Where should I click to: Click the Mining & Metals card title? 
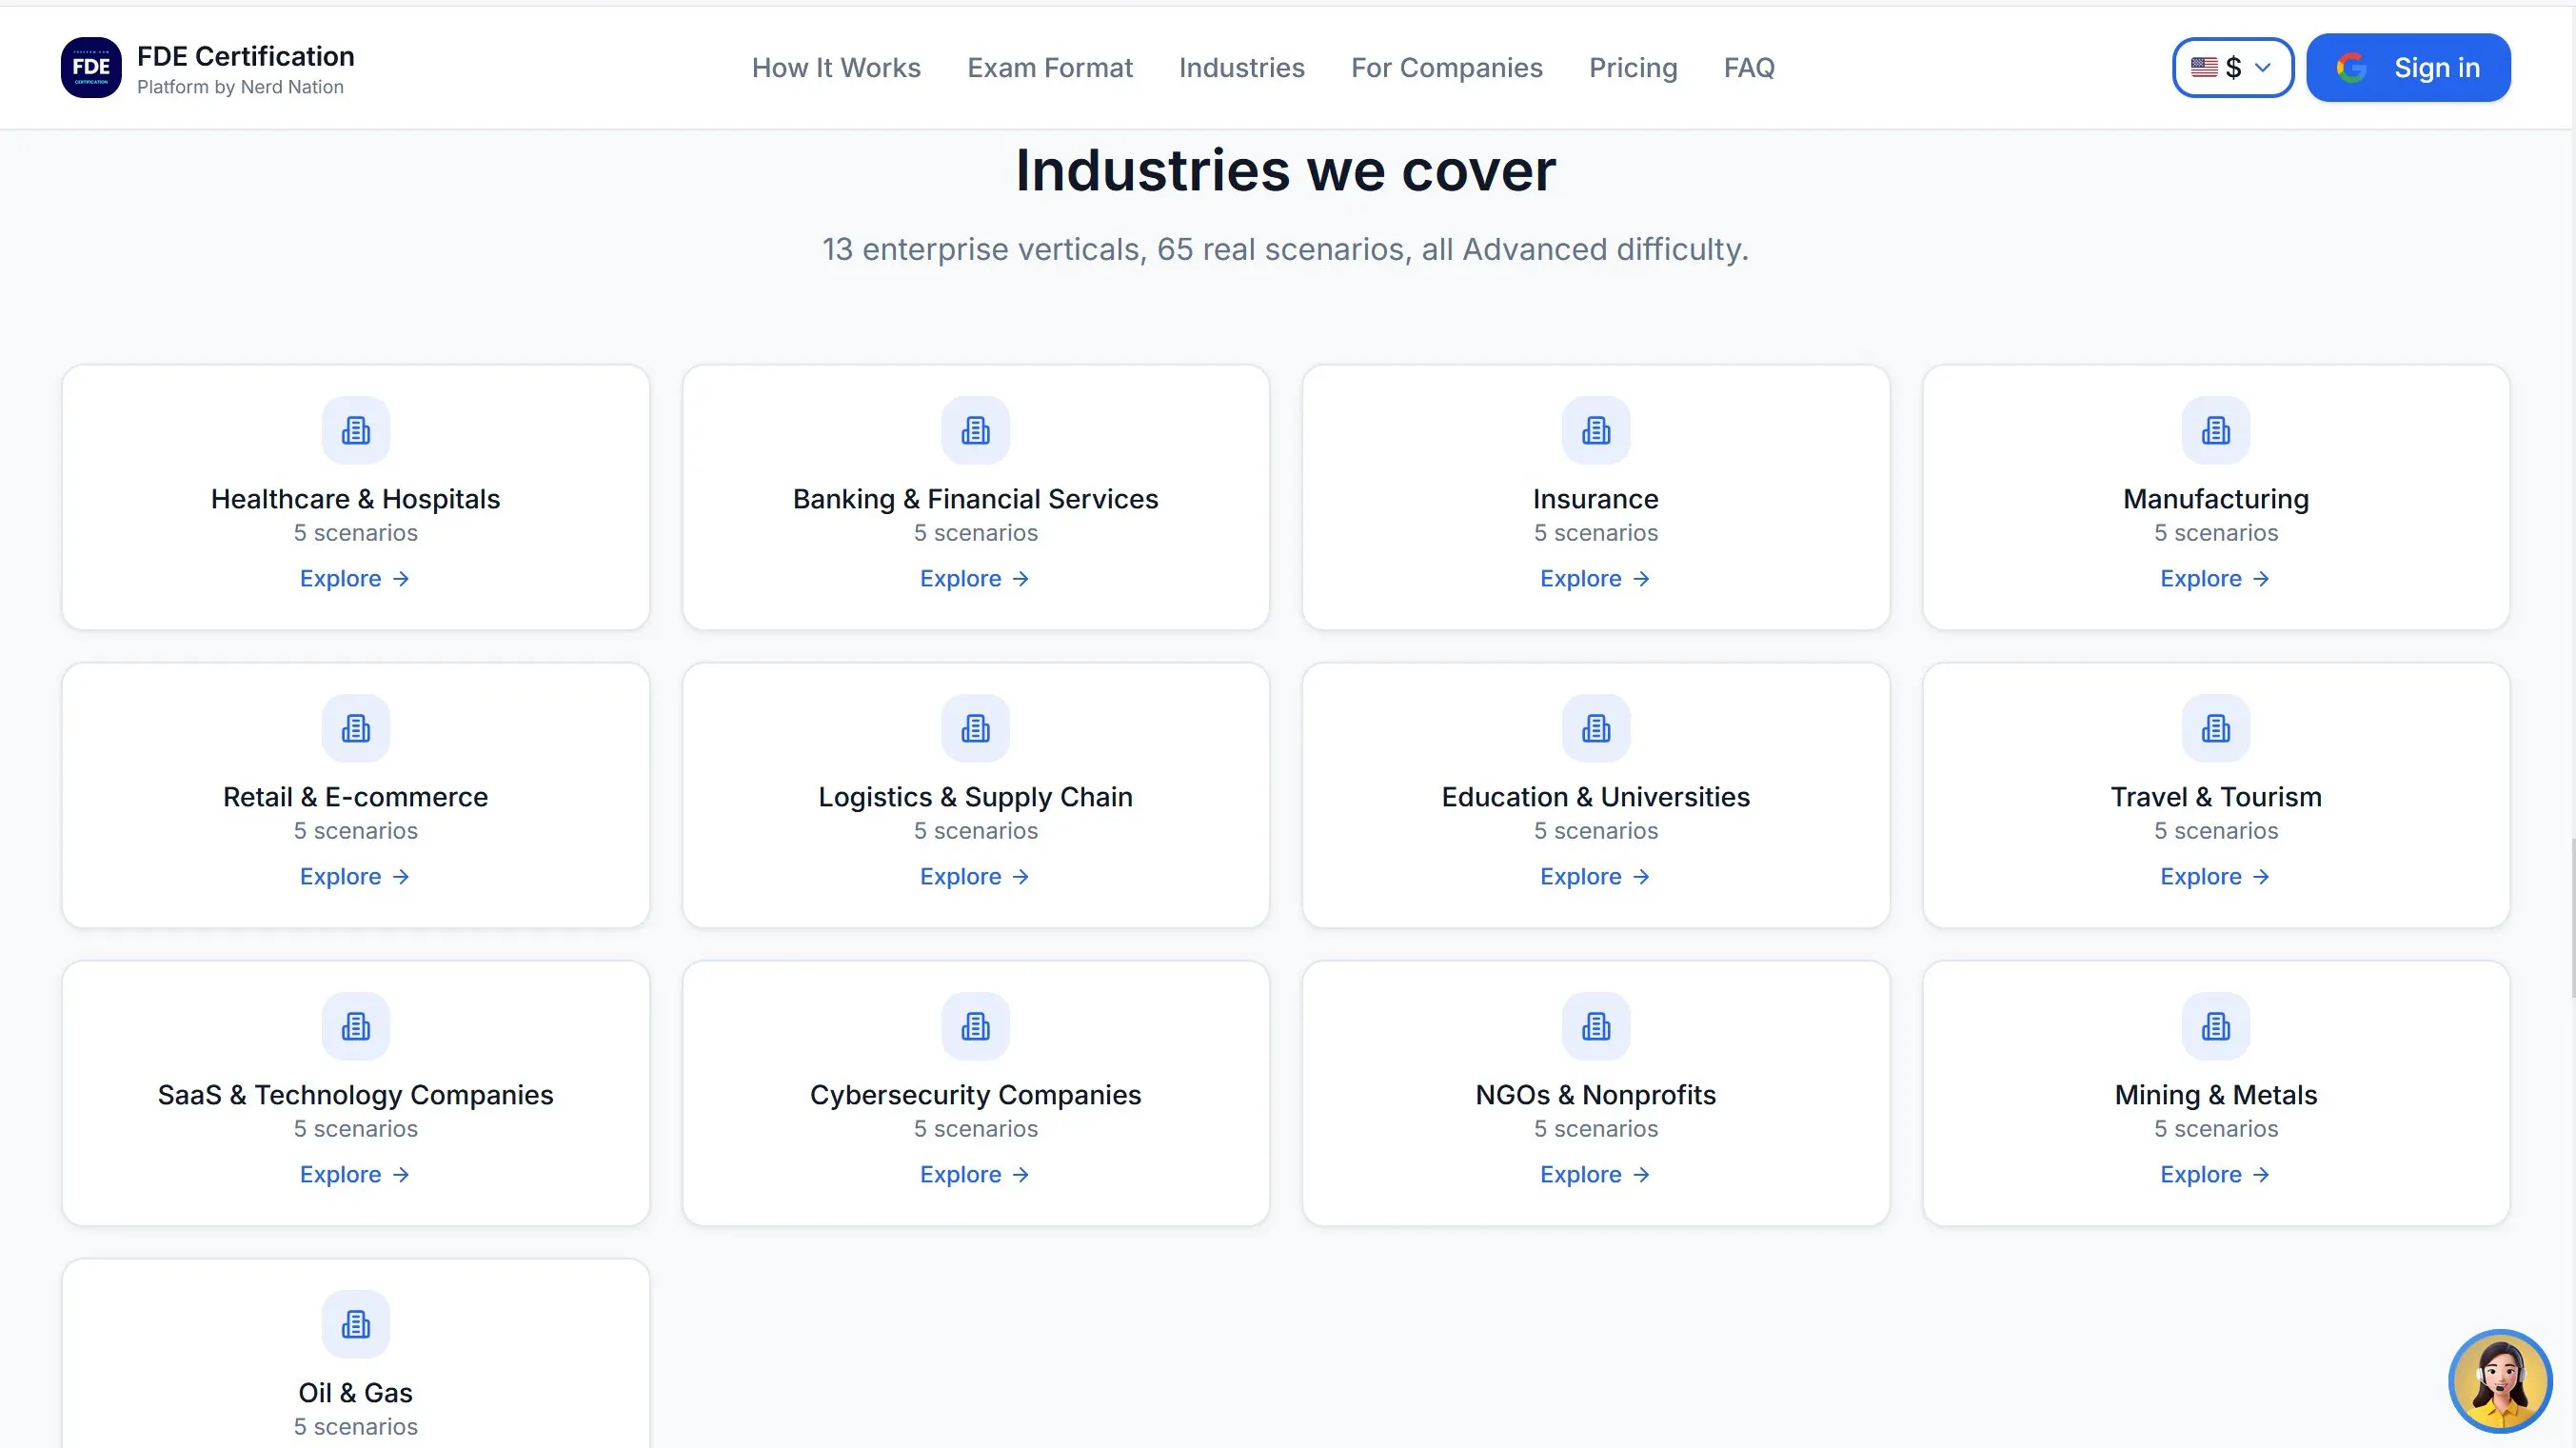click(2216, 1095)
